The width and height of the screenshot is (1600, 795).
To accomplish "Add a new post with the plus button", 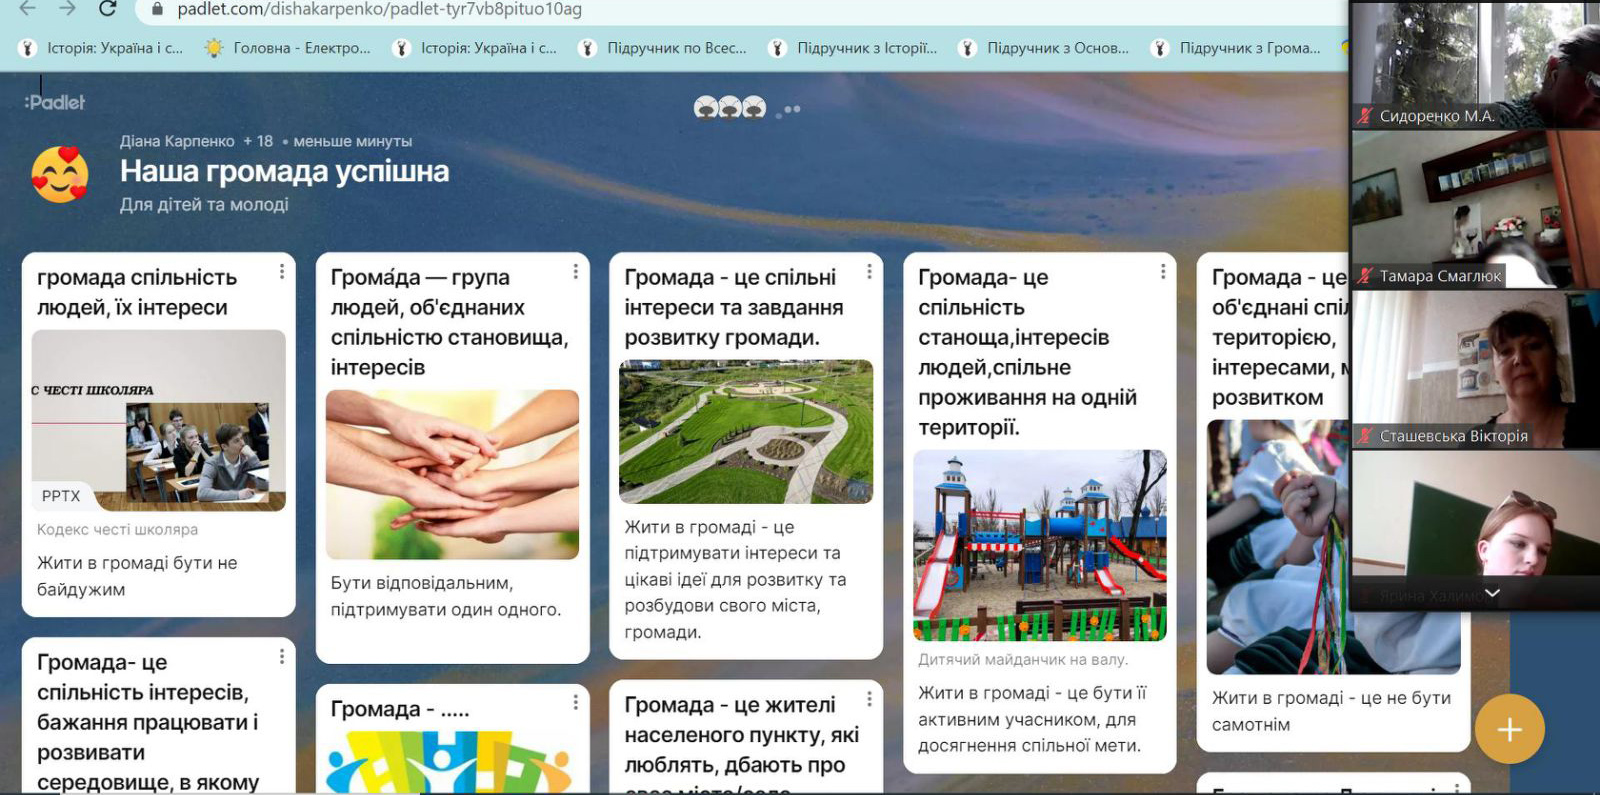I will [x=1509, y=729].
